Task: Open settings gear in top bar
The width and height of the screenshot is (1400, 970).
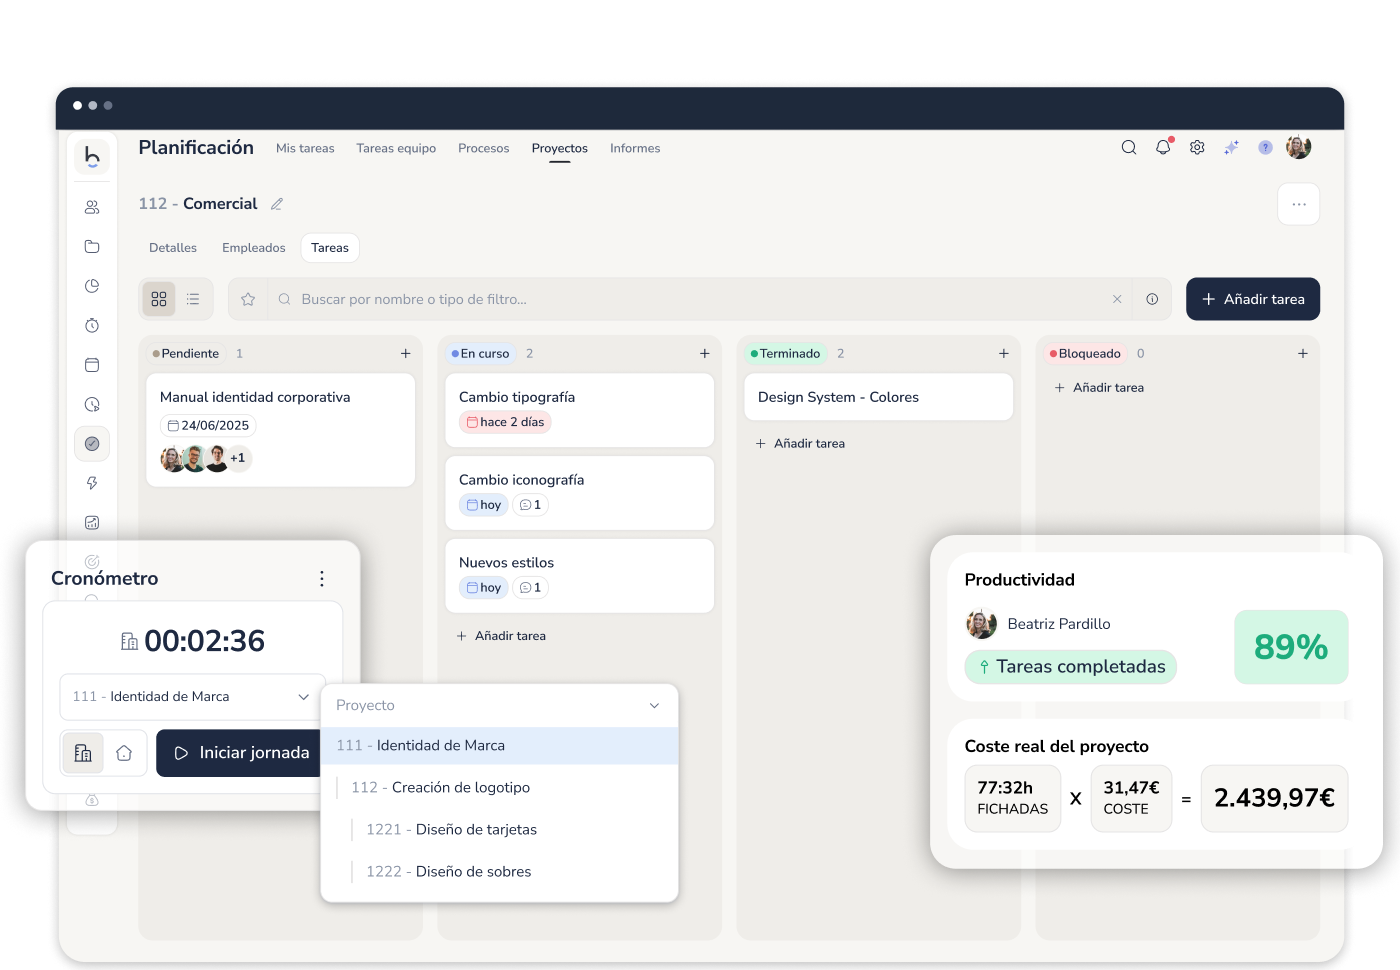Action: [x=1197, y=147]
